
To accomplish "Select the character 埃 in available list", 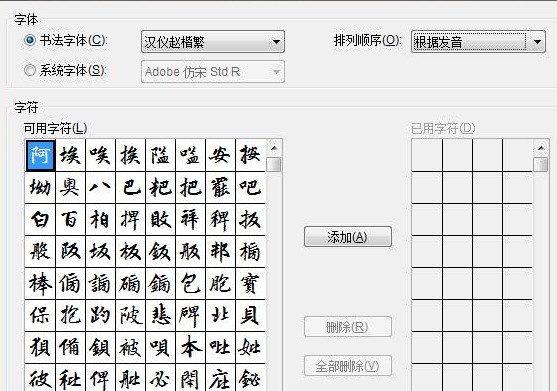I will [x=70, y=155].
